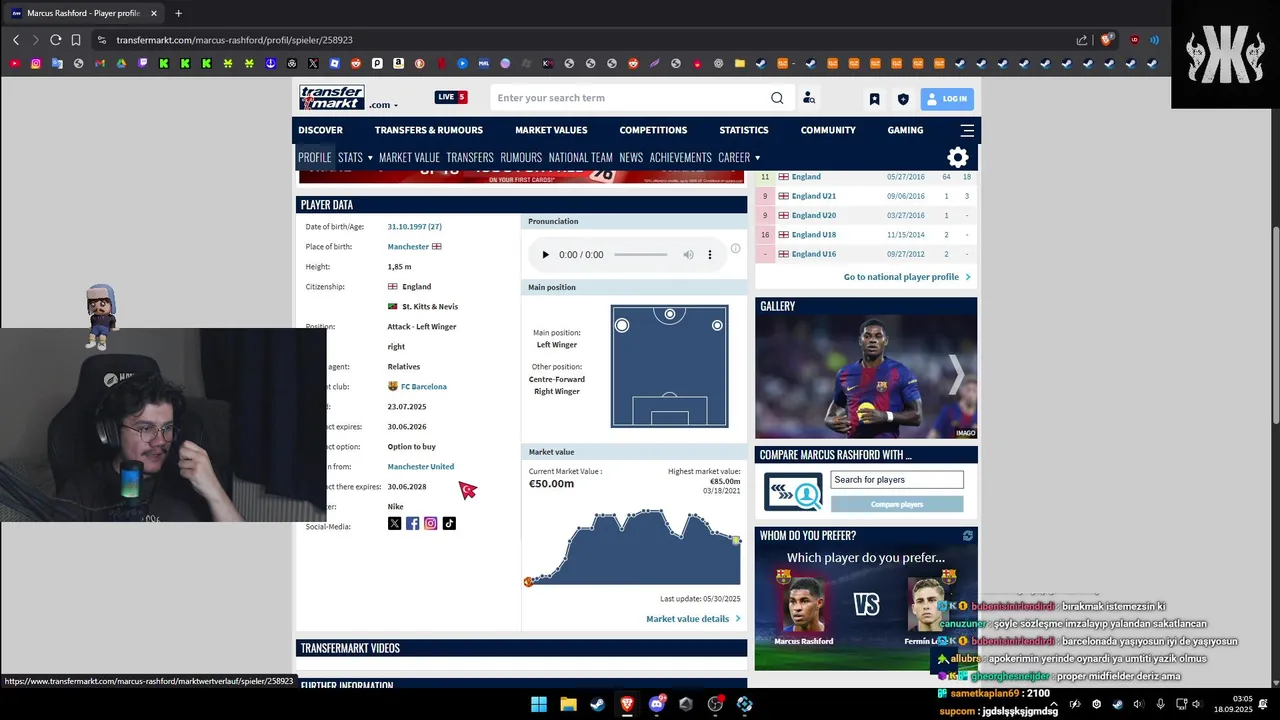Expand the CAREER dropdown
The image size is (1280, 720).
point(739,157)
